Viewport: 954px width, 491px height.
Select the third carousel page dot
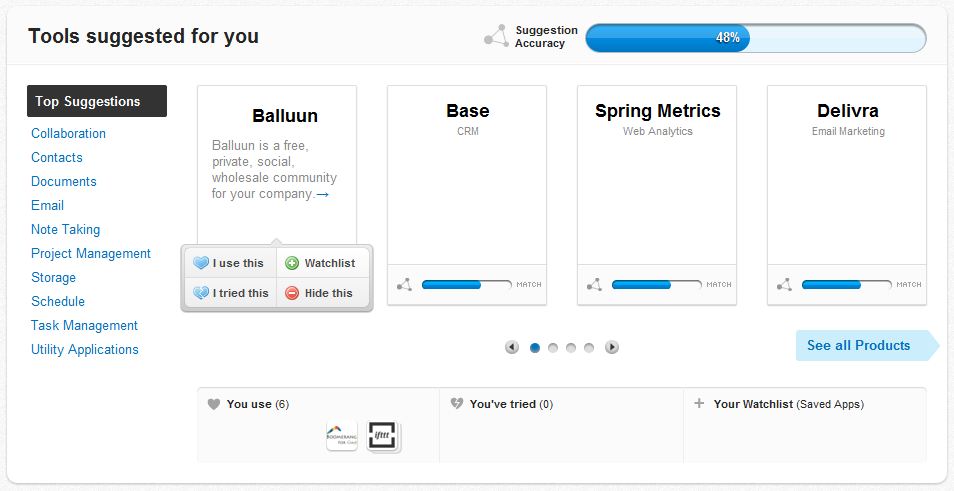click(x=571, y=348)
